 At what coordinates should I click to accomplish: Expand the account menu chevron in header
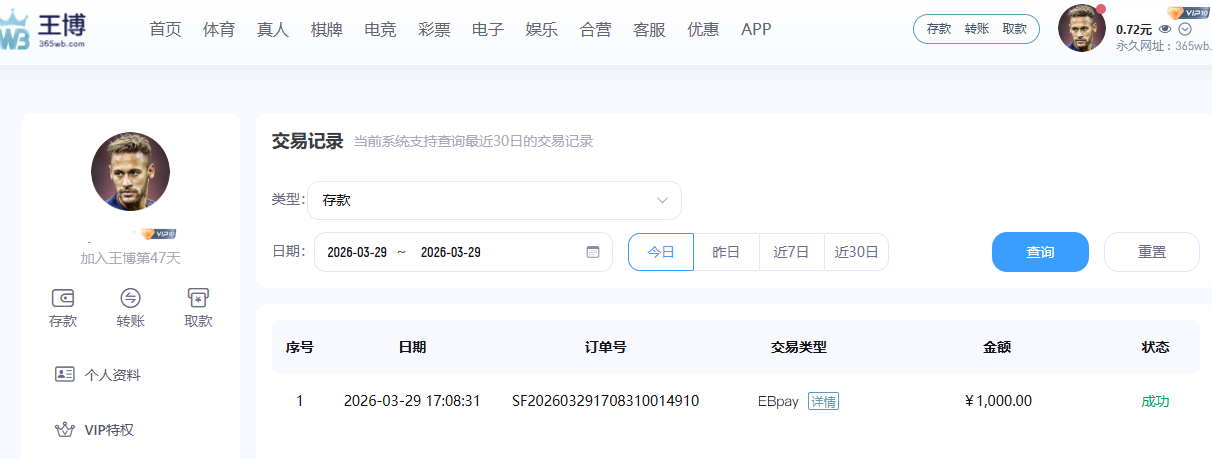[x=1185, y=29]
